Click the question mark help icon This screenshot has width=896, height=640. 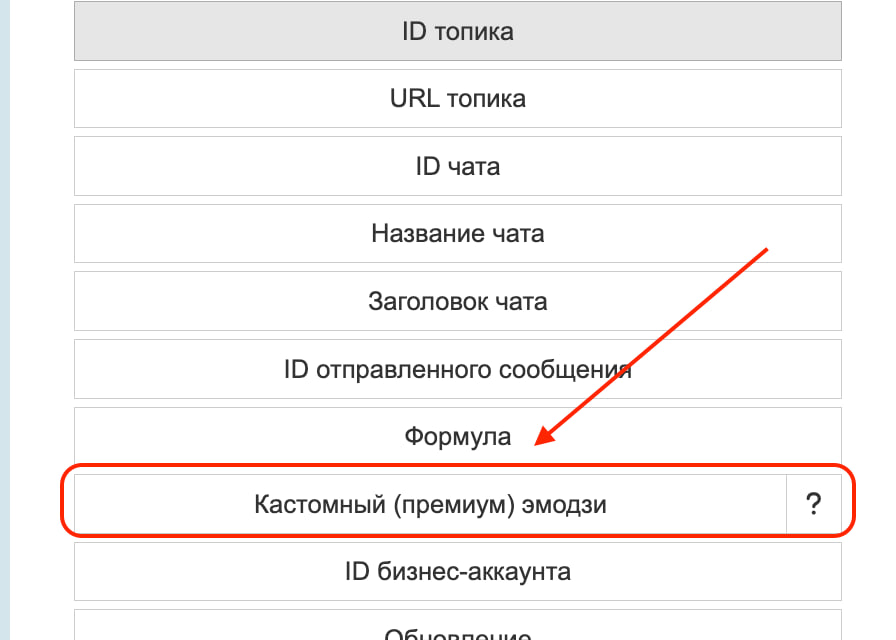(813, 505)
